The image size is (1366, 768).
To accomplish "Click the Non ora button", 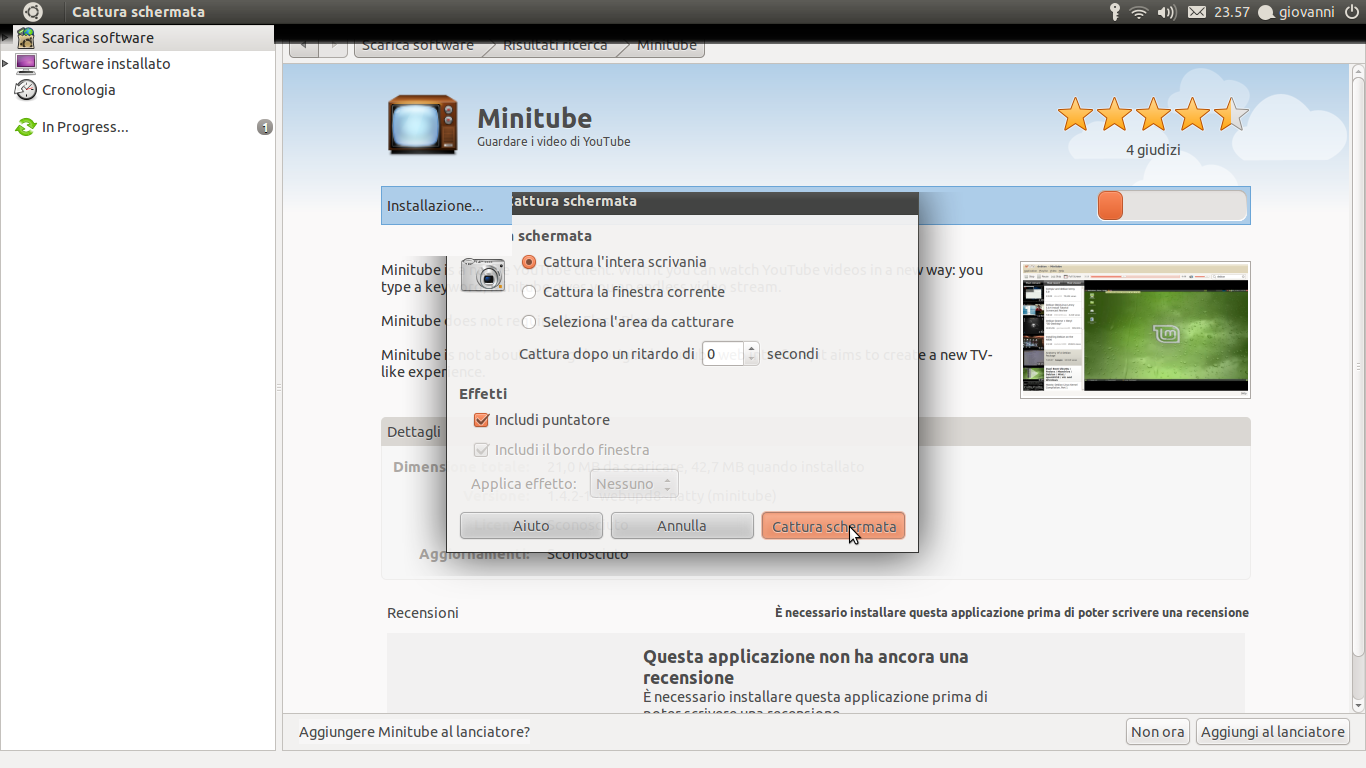I will click(x=1158, y=732).
